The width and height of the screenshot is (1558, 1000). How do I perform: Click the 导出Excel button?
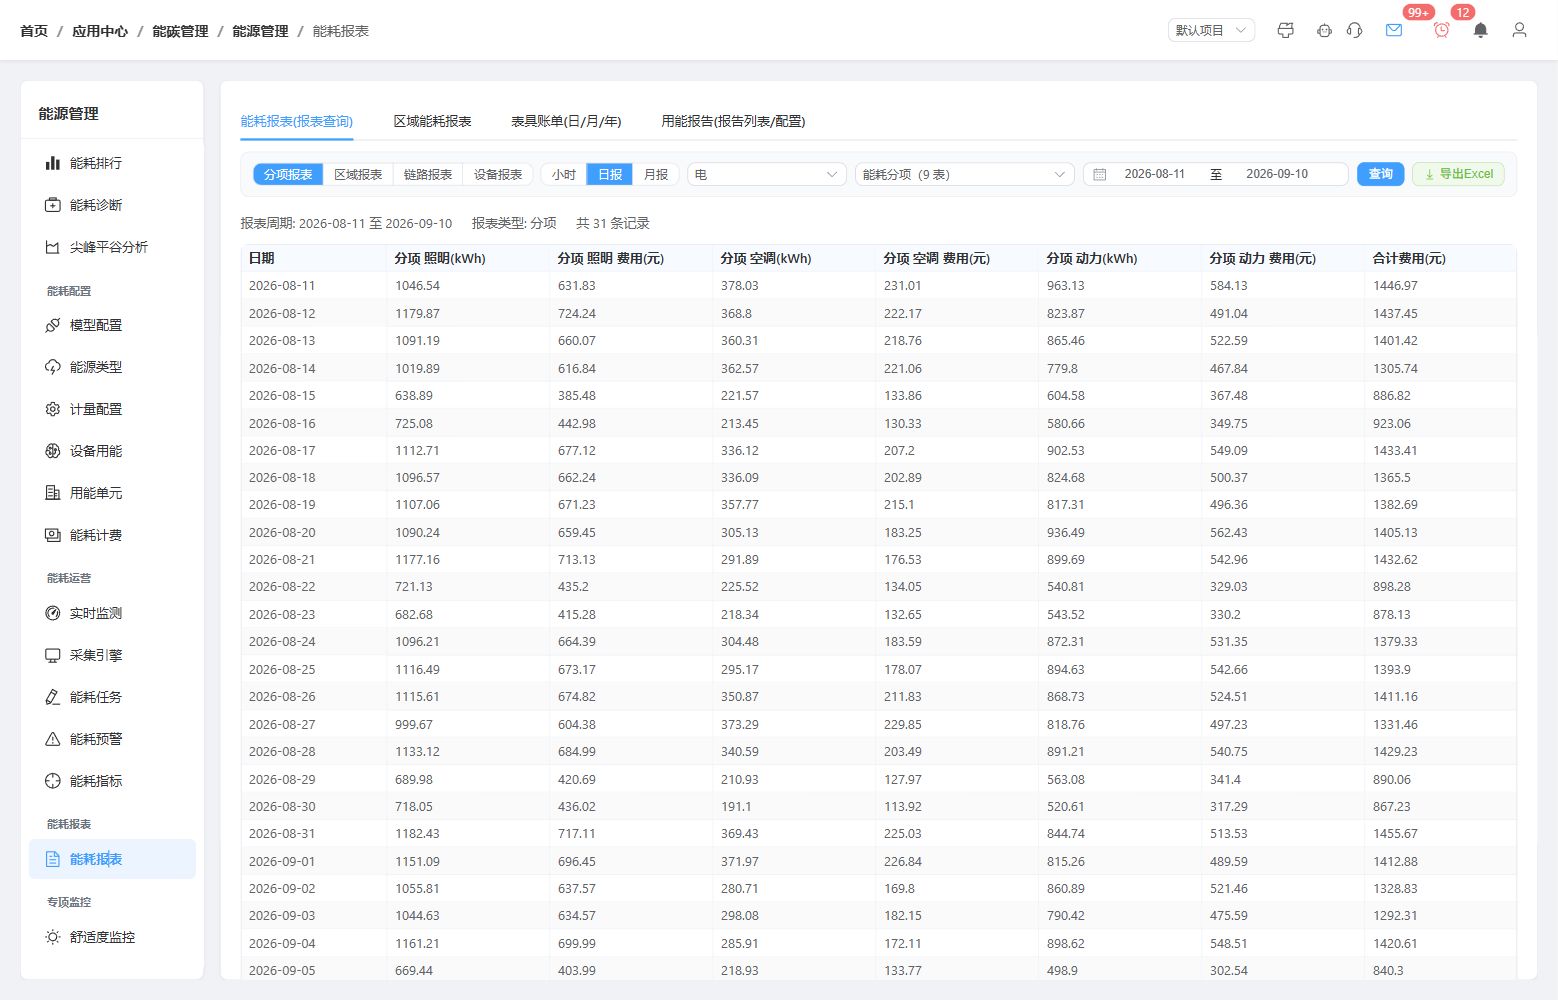pos(1458,174)
